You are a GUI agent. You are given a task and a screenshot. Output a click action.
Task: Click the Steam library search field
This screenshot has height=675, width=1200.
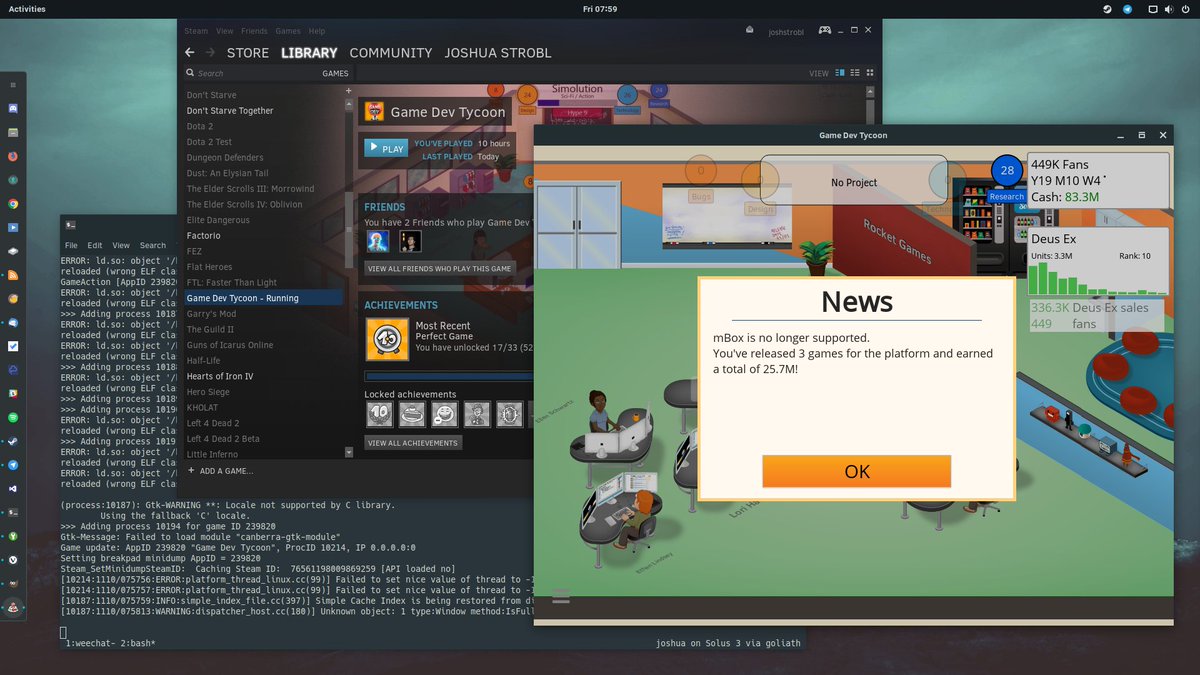(250, 73)
